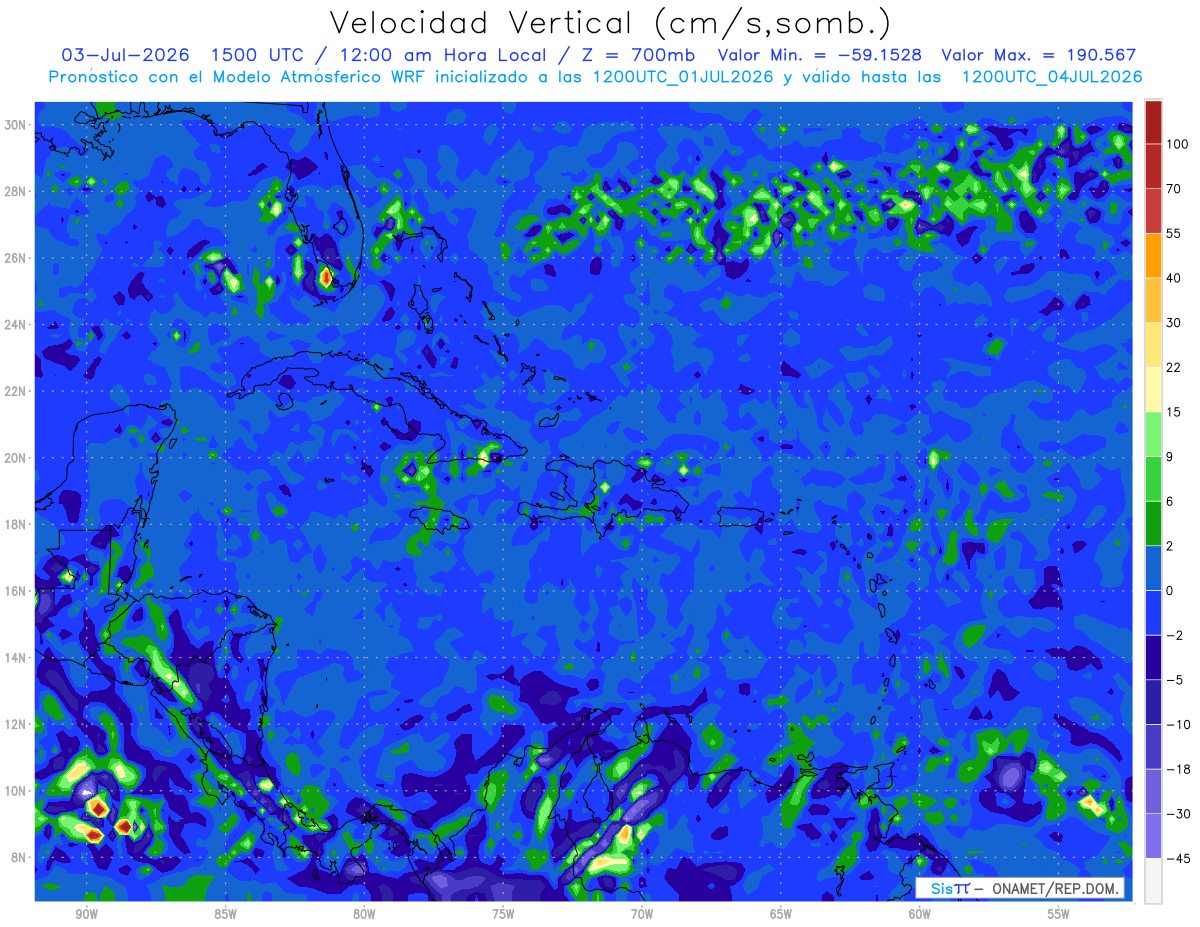
Task: Click the dark green swatch between 2 and 6
Action: click(x=1153, y=523)
